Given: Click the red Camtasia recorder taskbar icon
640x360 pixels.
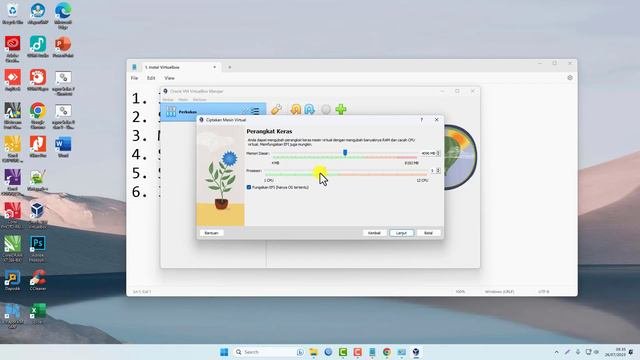Looking at the screenshot, I should coord(358,352).
